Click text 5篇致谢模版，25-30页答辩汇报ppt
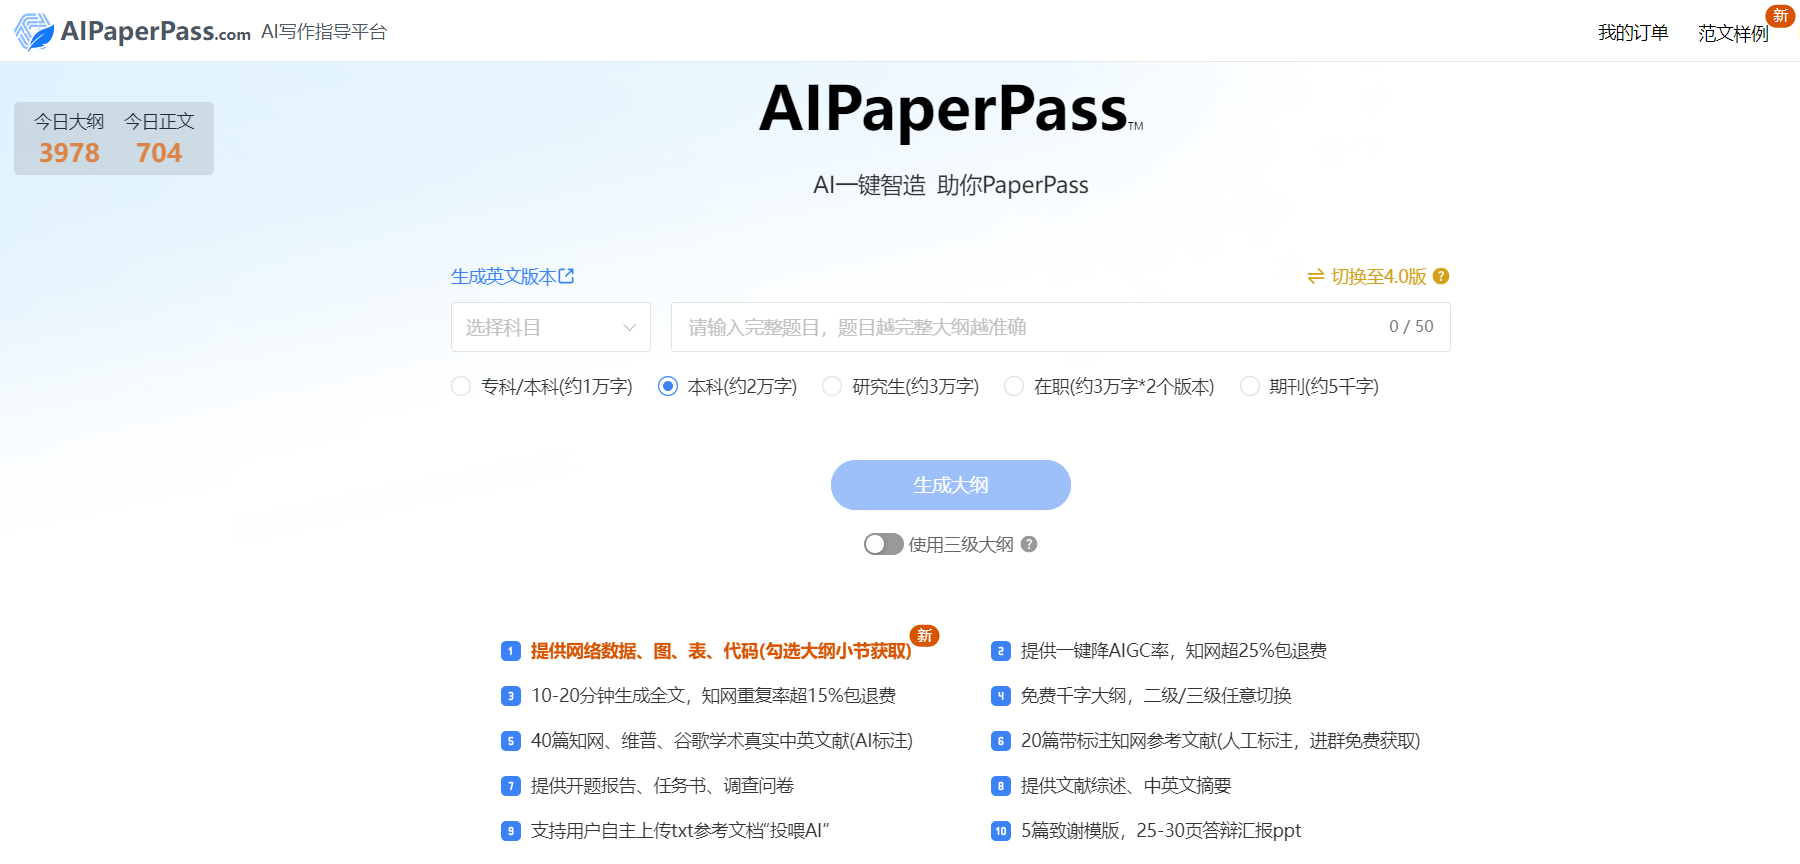 [1161, 831]
